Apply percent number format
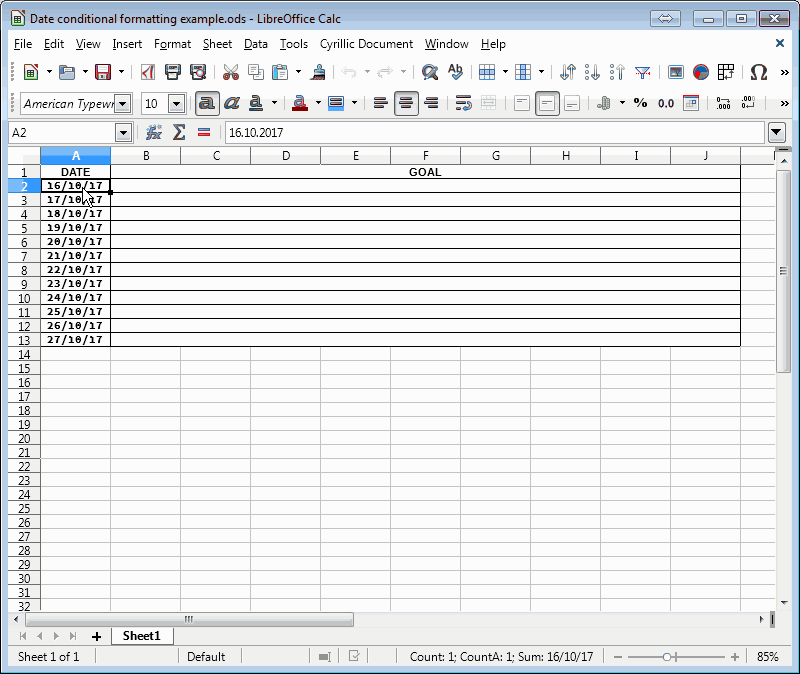This screenshot has height=674, width=800. point(640,103)
